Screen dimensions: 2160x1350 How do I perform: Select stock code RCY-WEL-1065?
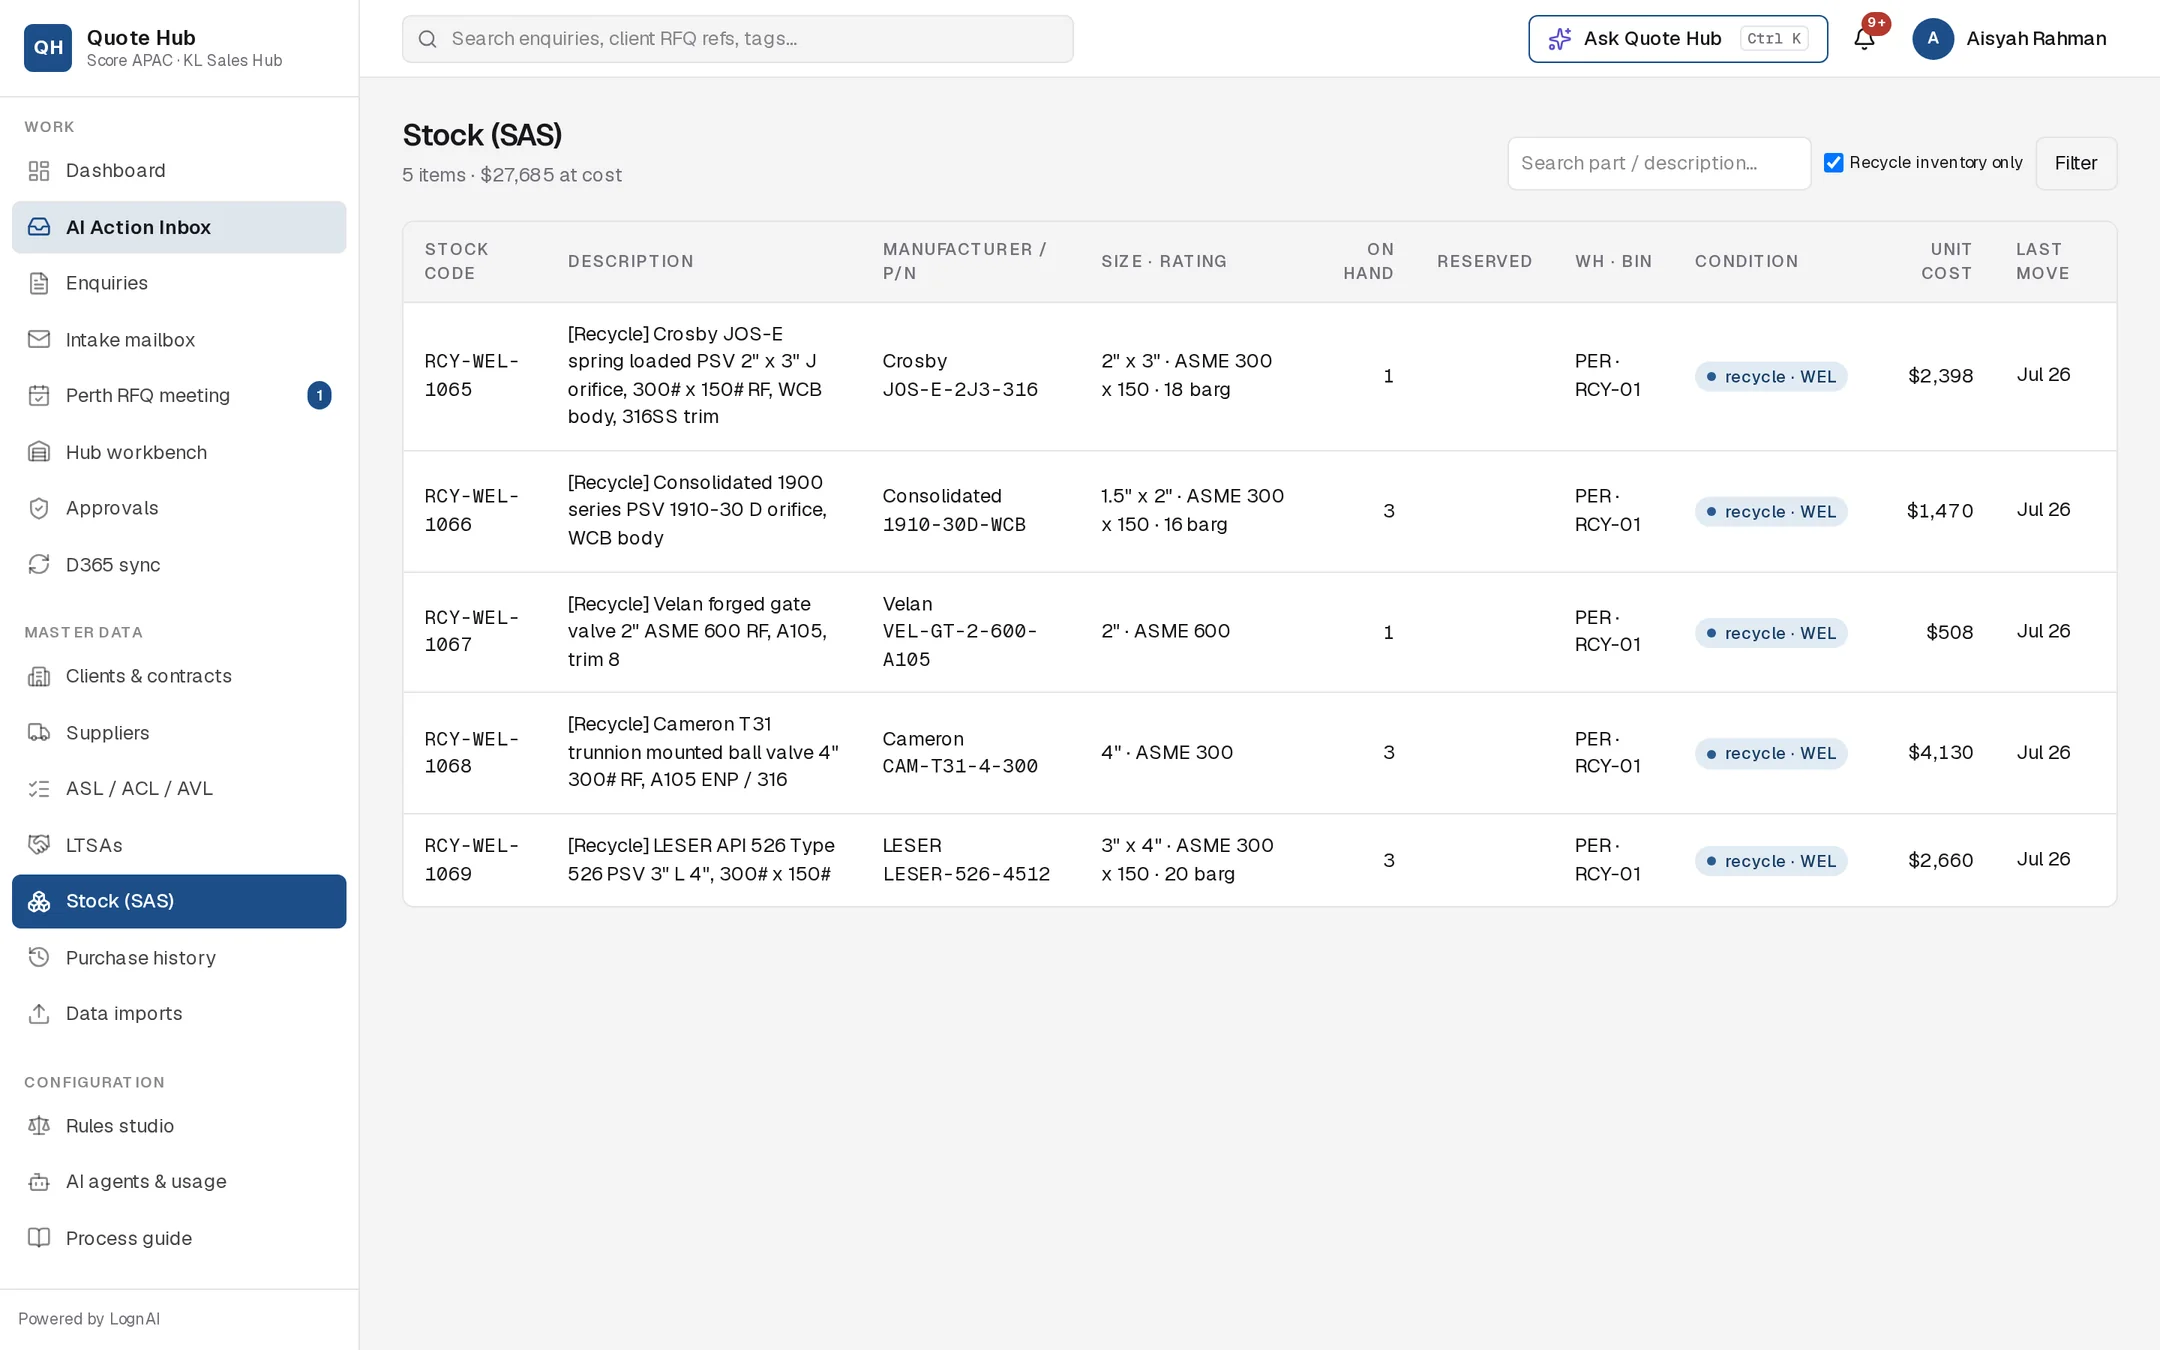pos(471,375)
